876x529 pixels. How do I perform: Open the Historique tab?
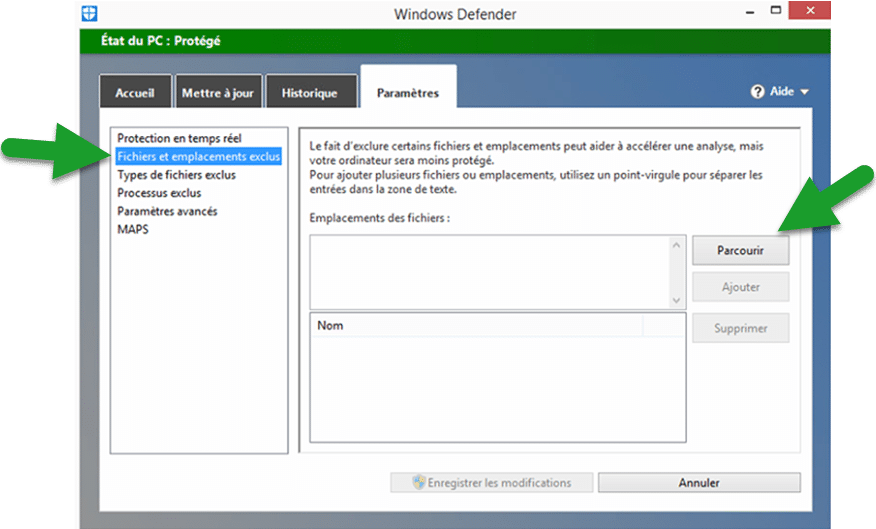(310, 93)
